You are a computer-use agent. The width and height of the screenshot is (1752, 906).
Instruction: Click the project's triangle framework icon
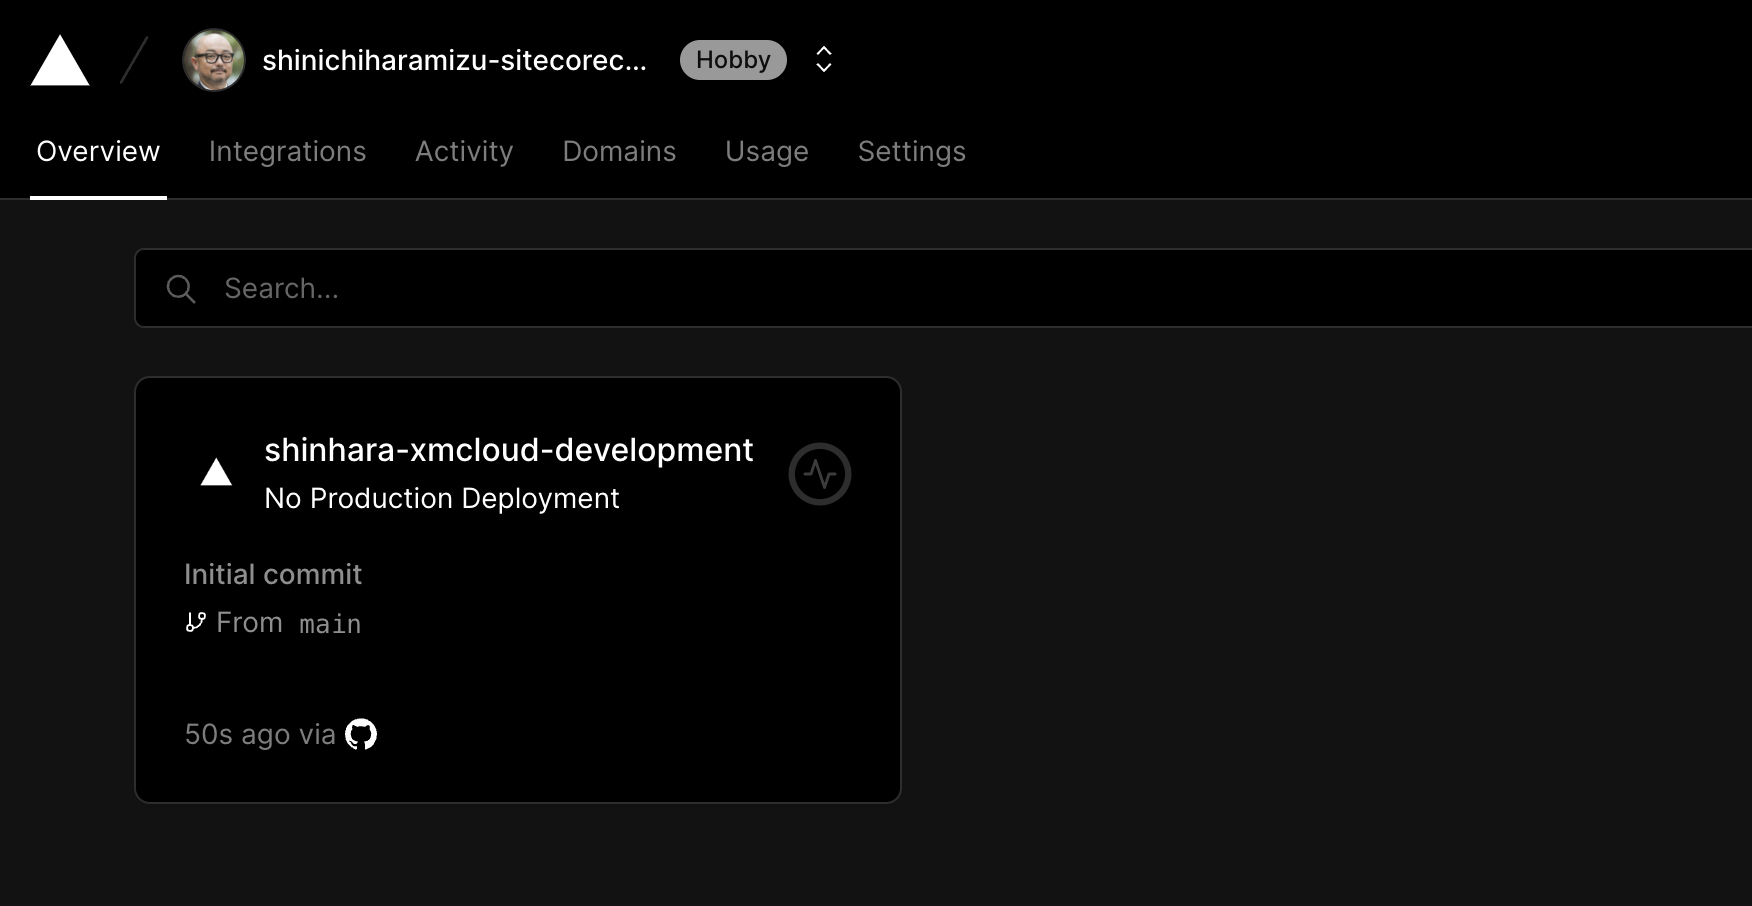(x=216, y=472)
